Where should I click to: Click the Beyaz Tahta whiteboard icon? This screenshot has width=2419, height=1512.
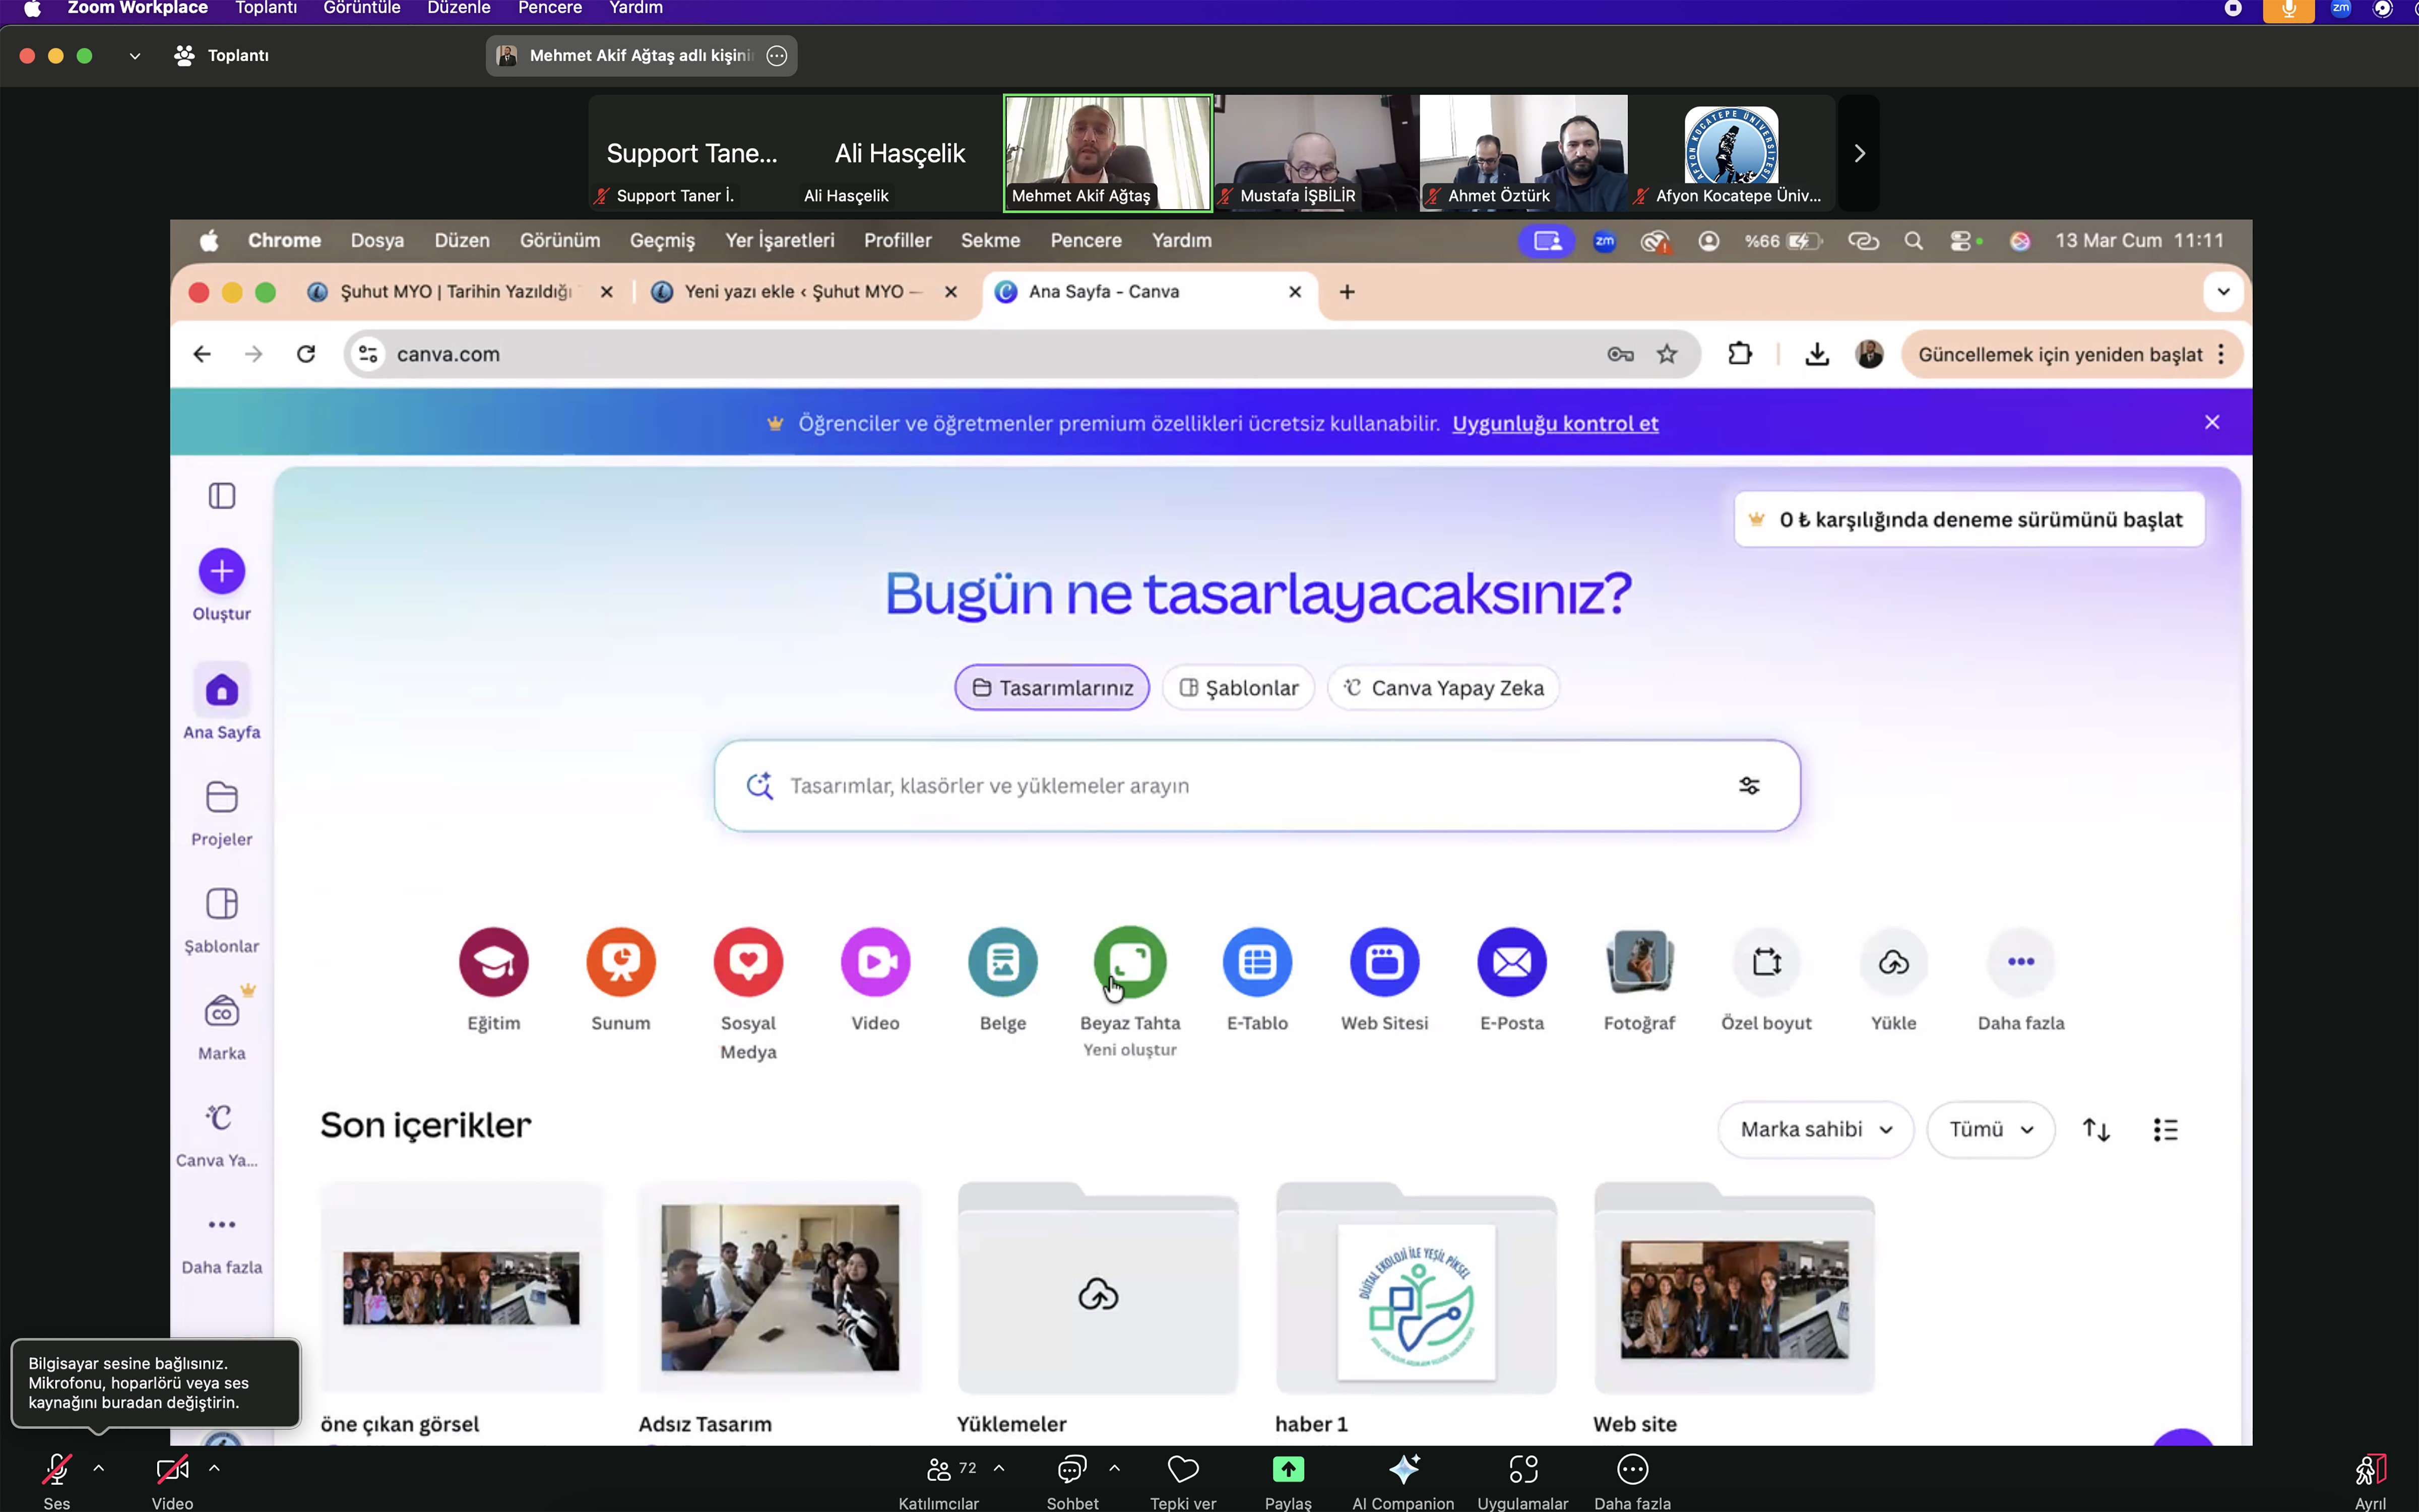(1129, 962)
